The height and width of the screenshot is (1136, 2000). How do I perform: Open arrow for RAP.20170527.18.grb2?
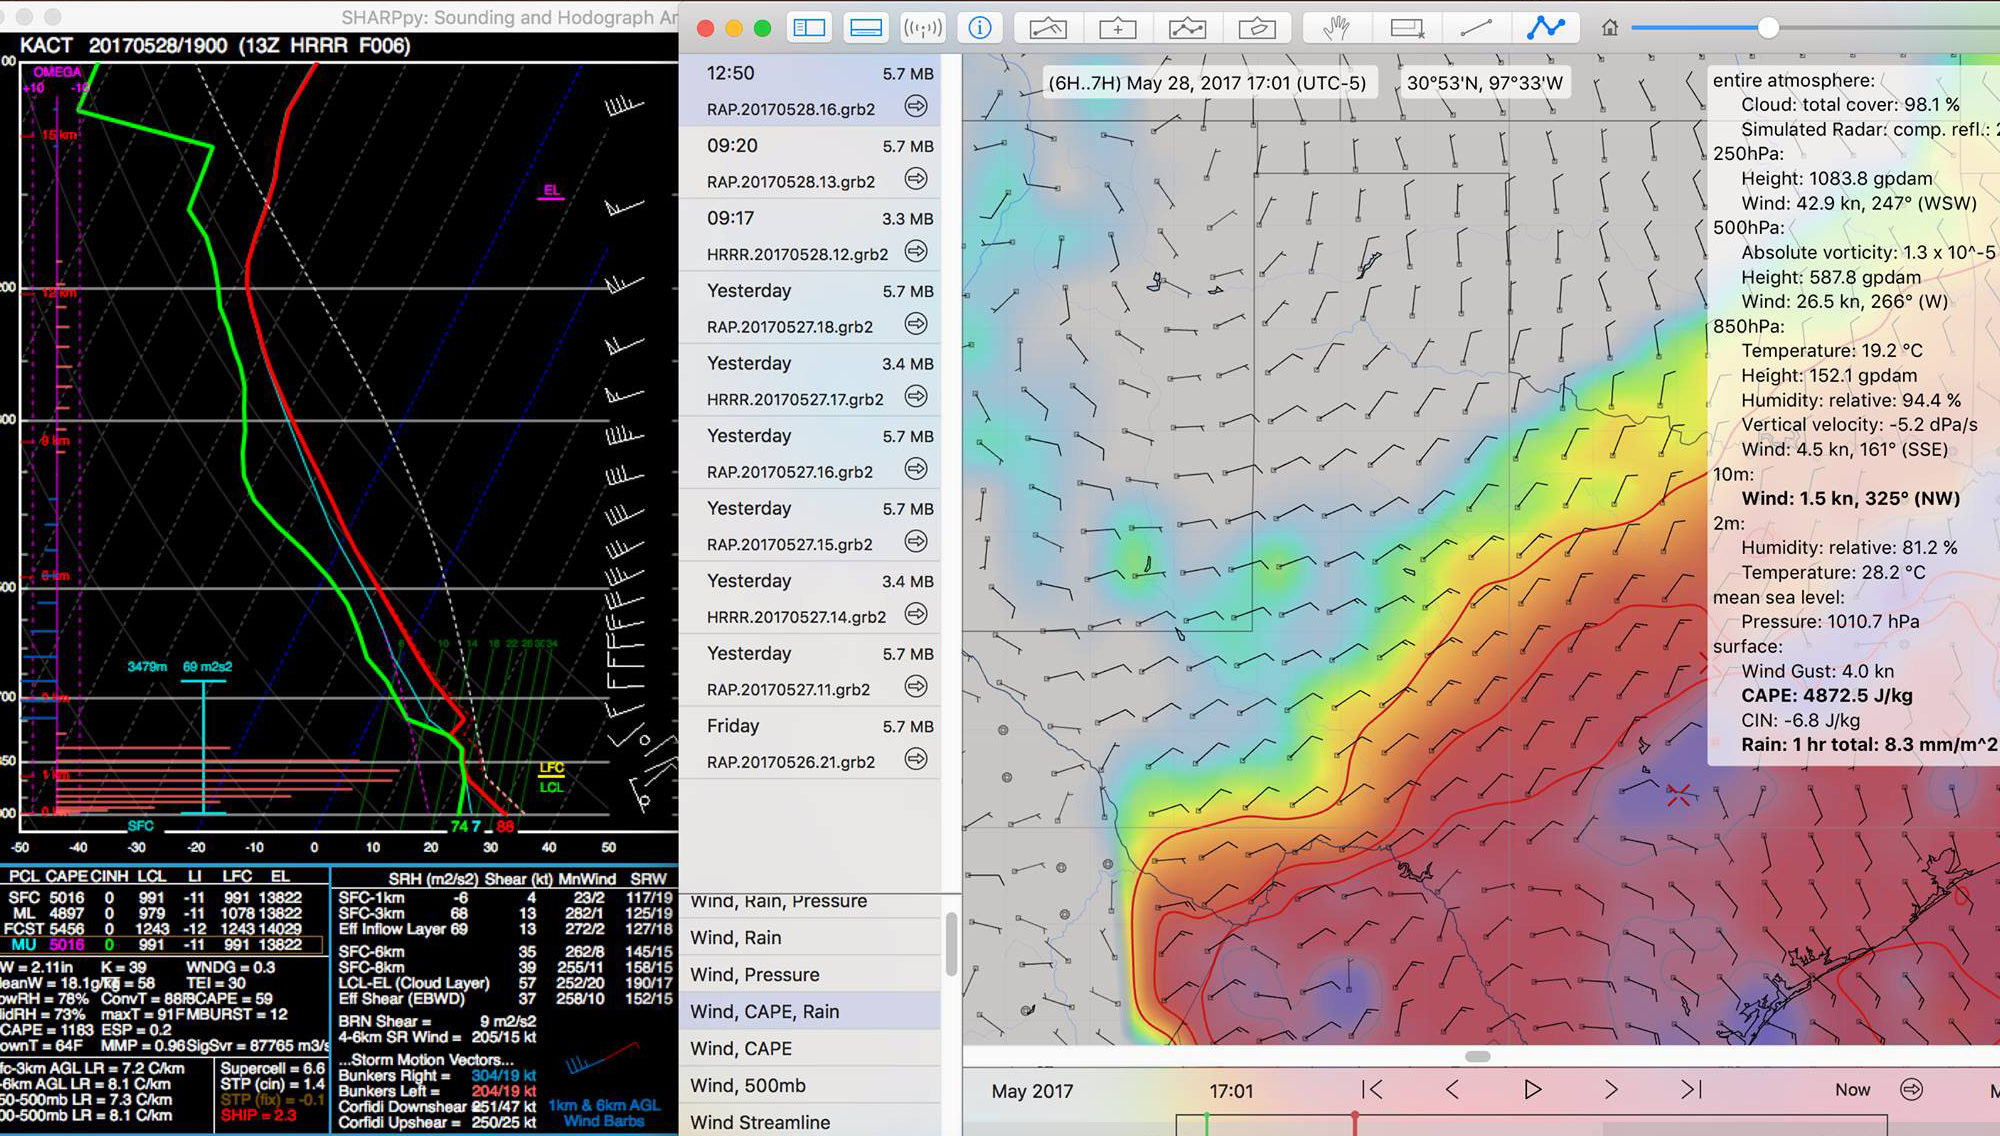click(x=916, y=324)
